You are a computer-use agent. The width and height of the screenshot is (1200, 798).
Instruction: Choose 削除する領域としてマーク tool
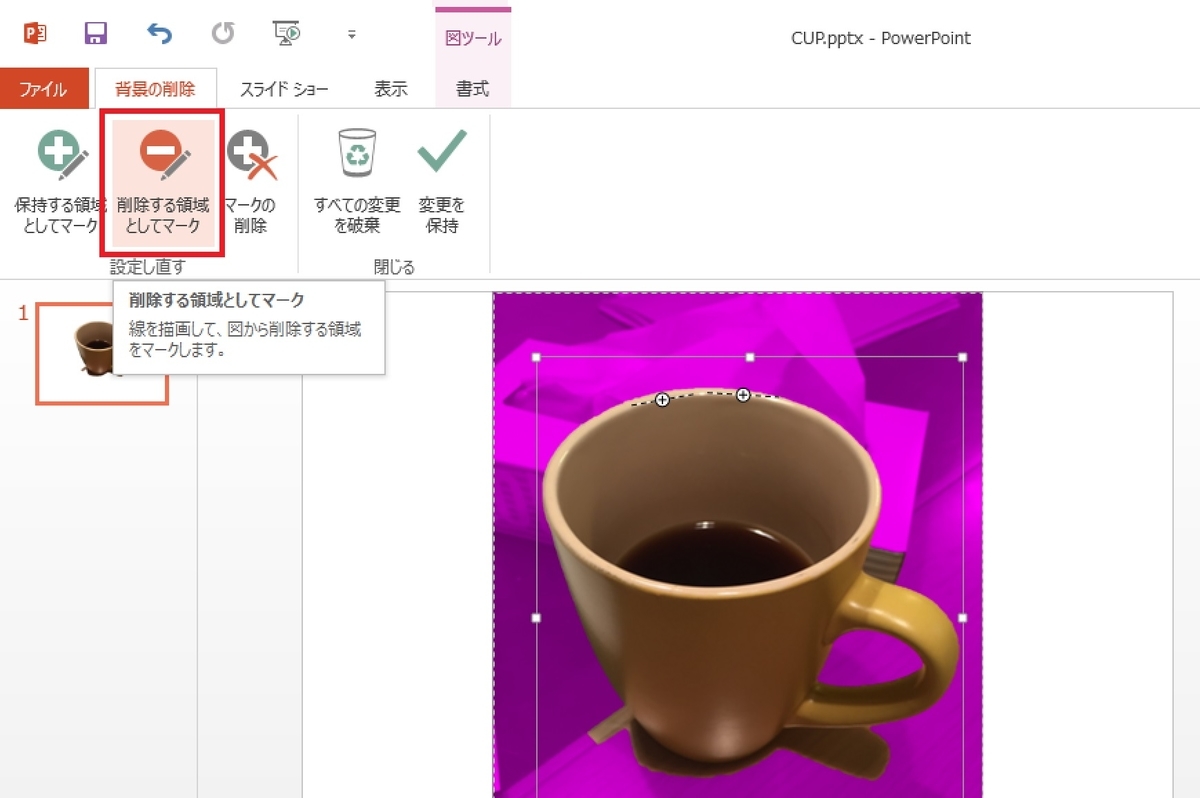click(162, 184)
